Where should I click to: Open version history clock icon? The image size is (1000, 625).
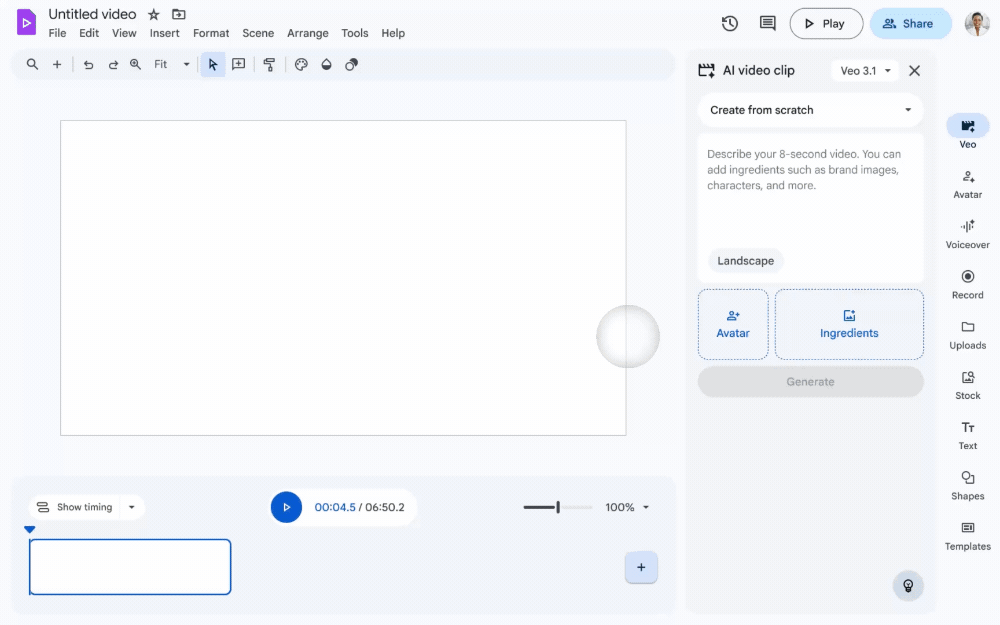(x=730, y=23)
